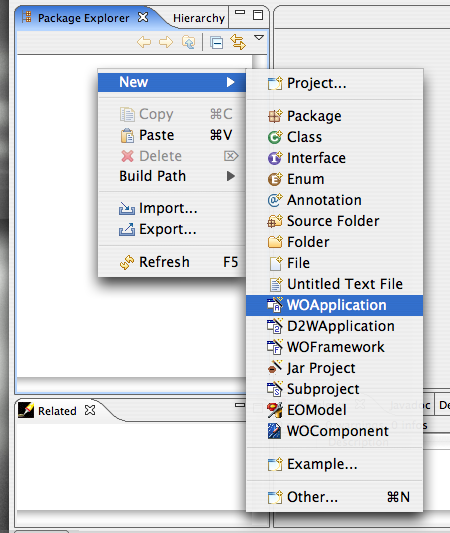Viewport: 450px width, 533px height.
Task: Maximize the Package Explorer view
Action: (258, 15)
